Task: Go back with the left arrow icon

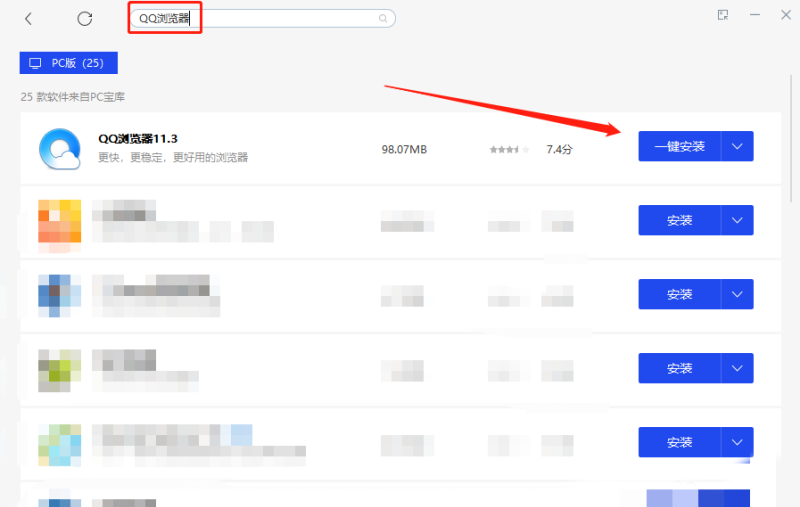Action: tap(28, 19)
